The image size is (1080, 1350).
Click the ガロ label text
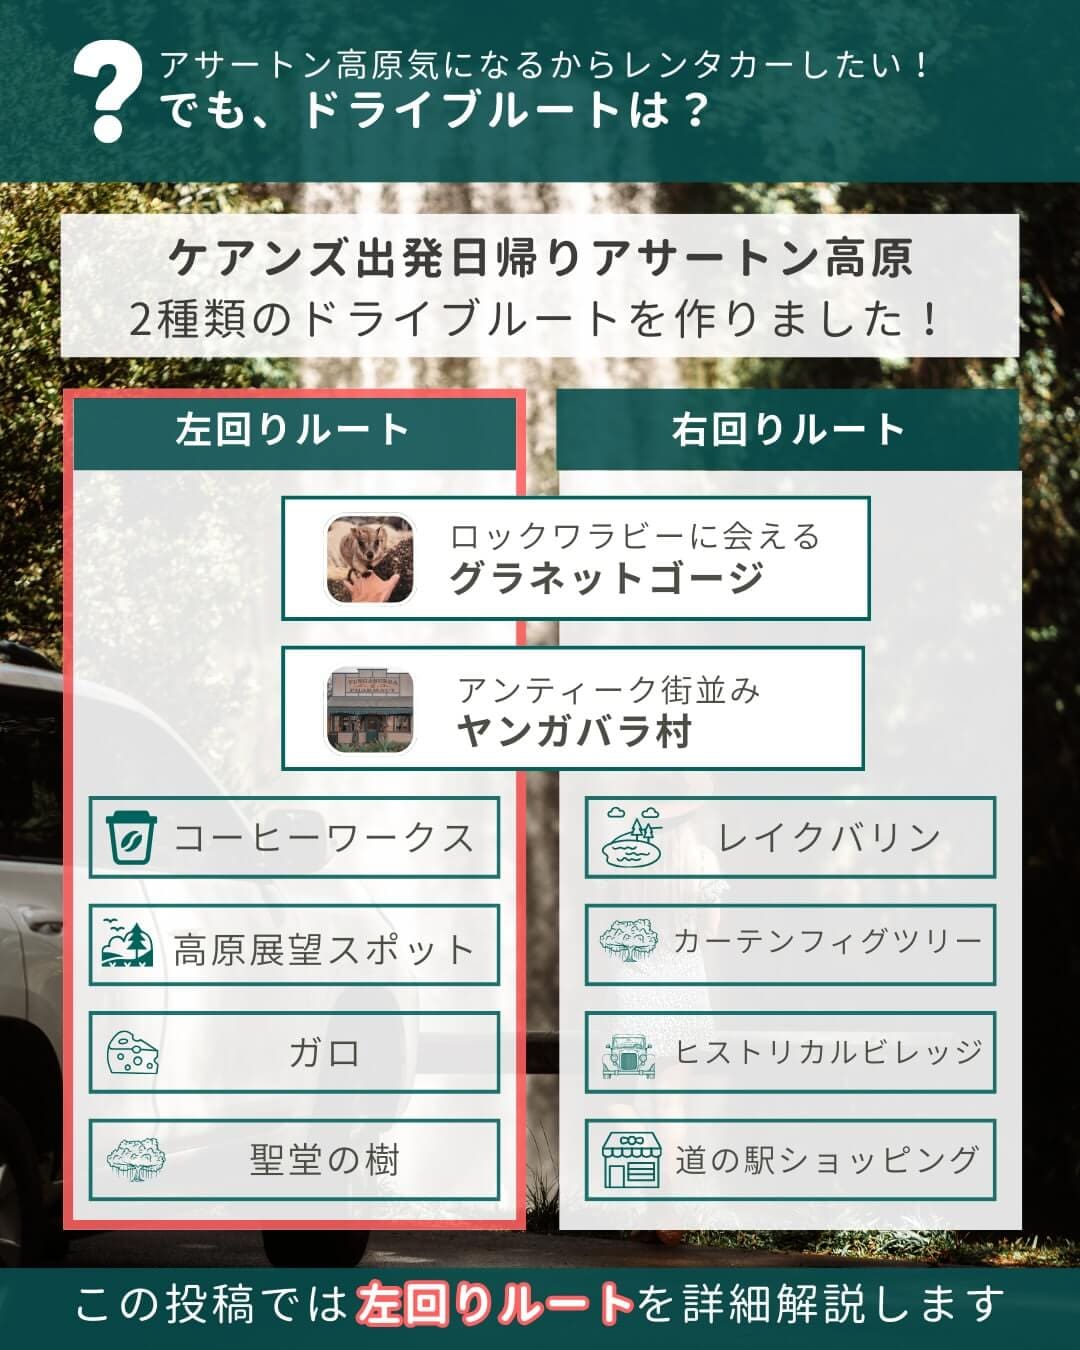click(x=324, y=1053)
